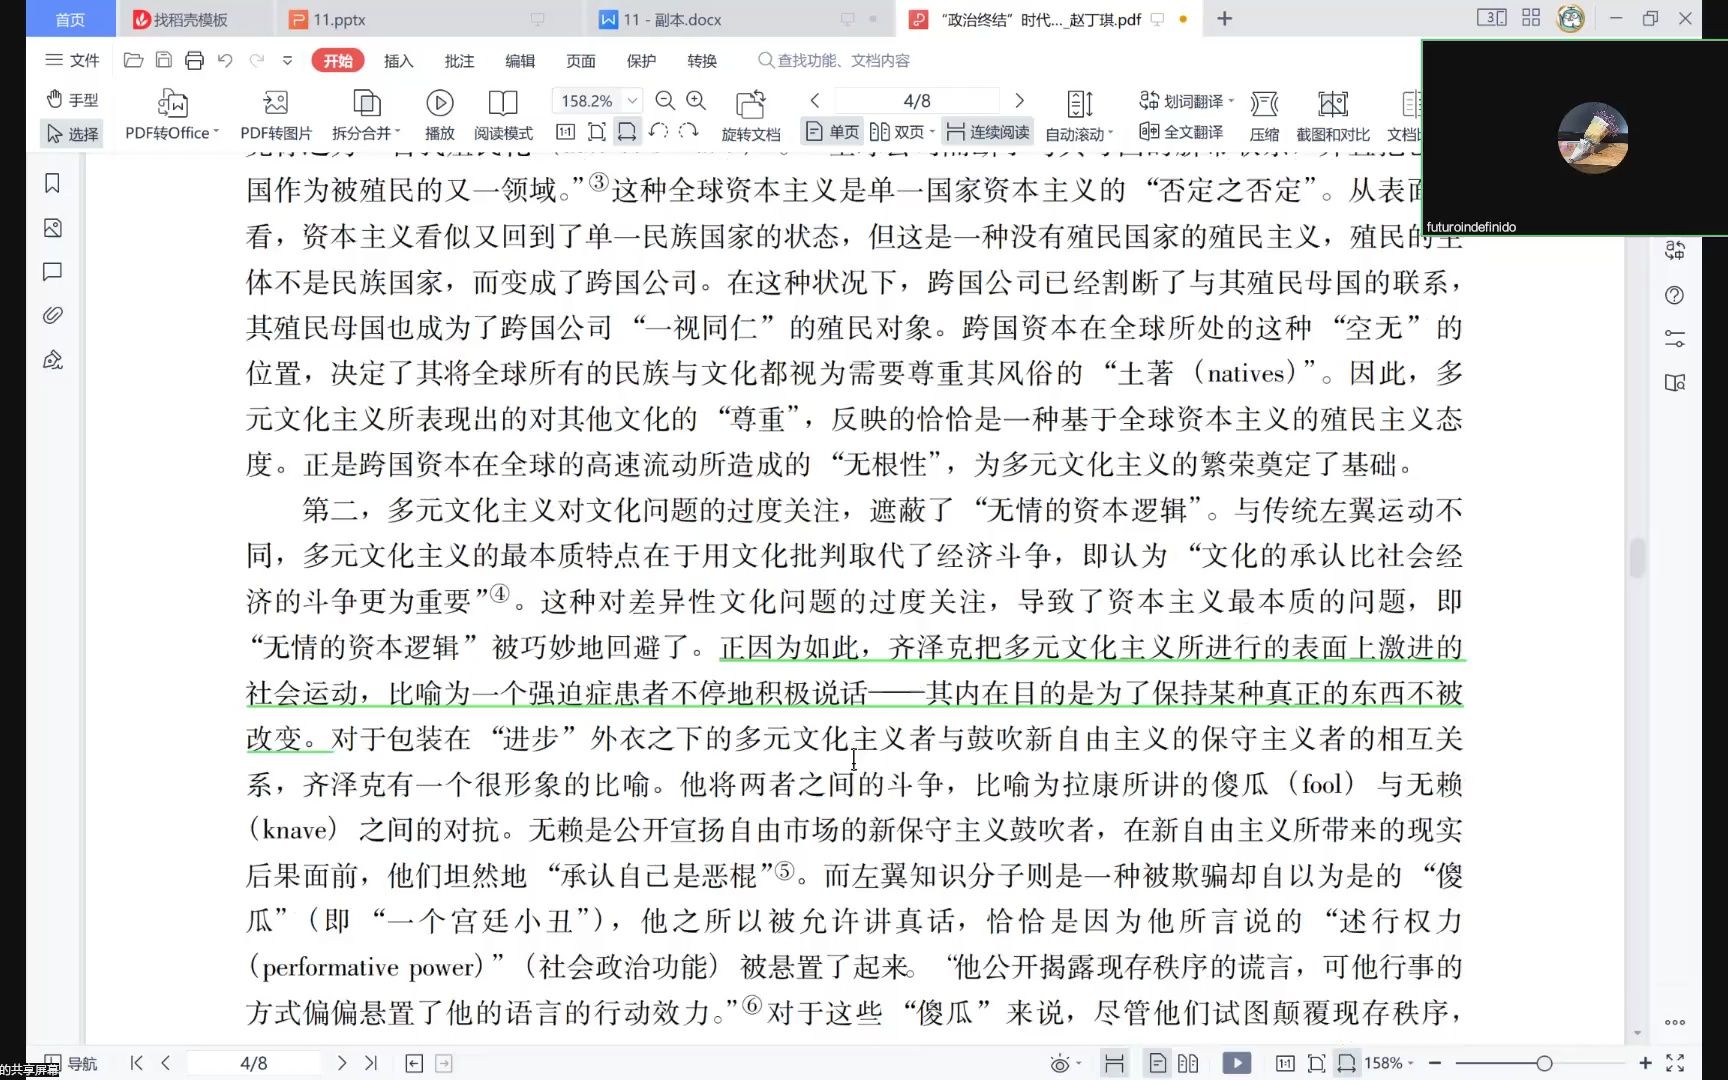Image resolution: width=1728 pixels, height=1080 pixels.
Task: Click 全文翻译 full-text translation
Action: (x=1181, y=132)
